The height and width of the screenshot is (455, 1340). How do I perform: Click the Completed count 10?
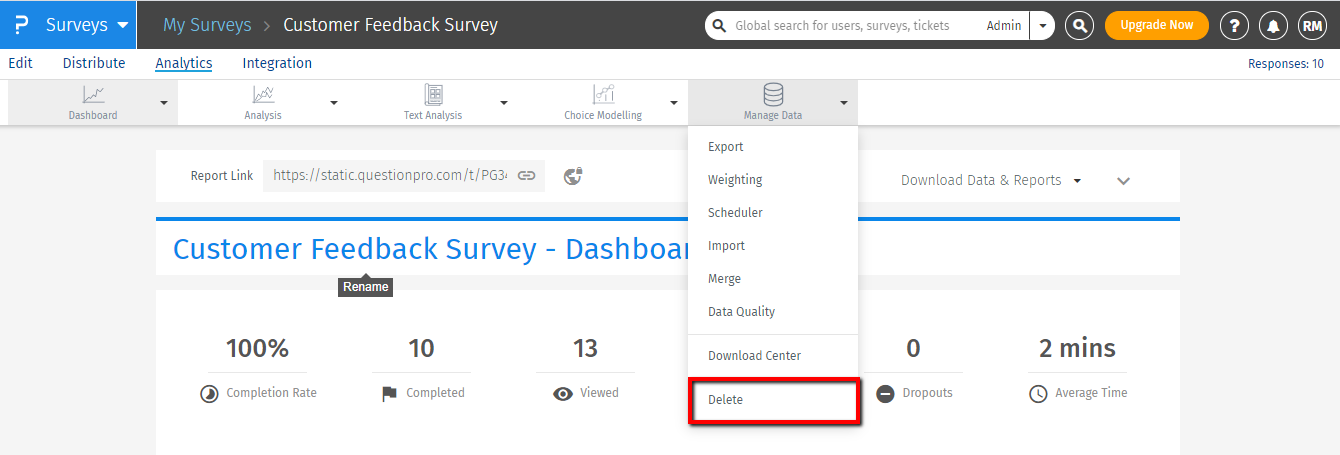pyautogui.click(x=421, y=348)
